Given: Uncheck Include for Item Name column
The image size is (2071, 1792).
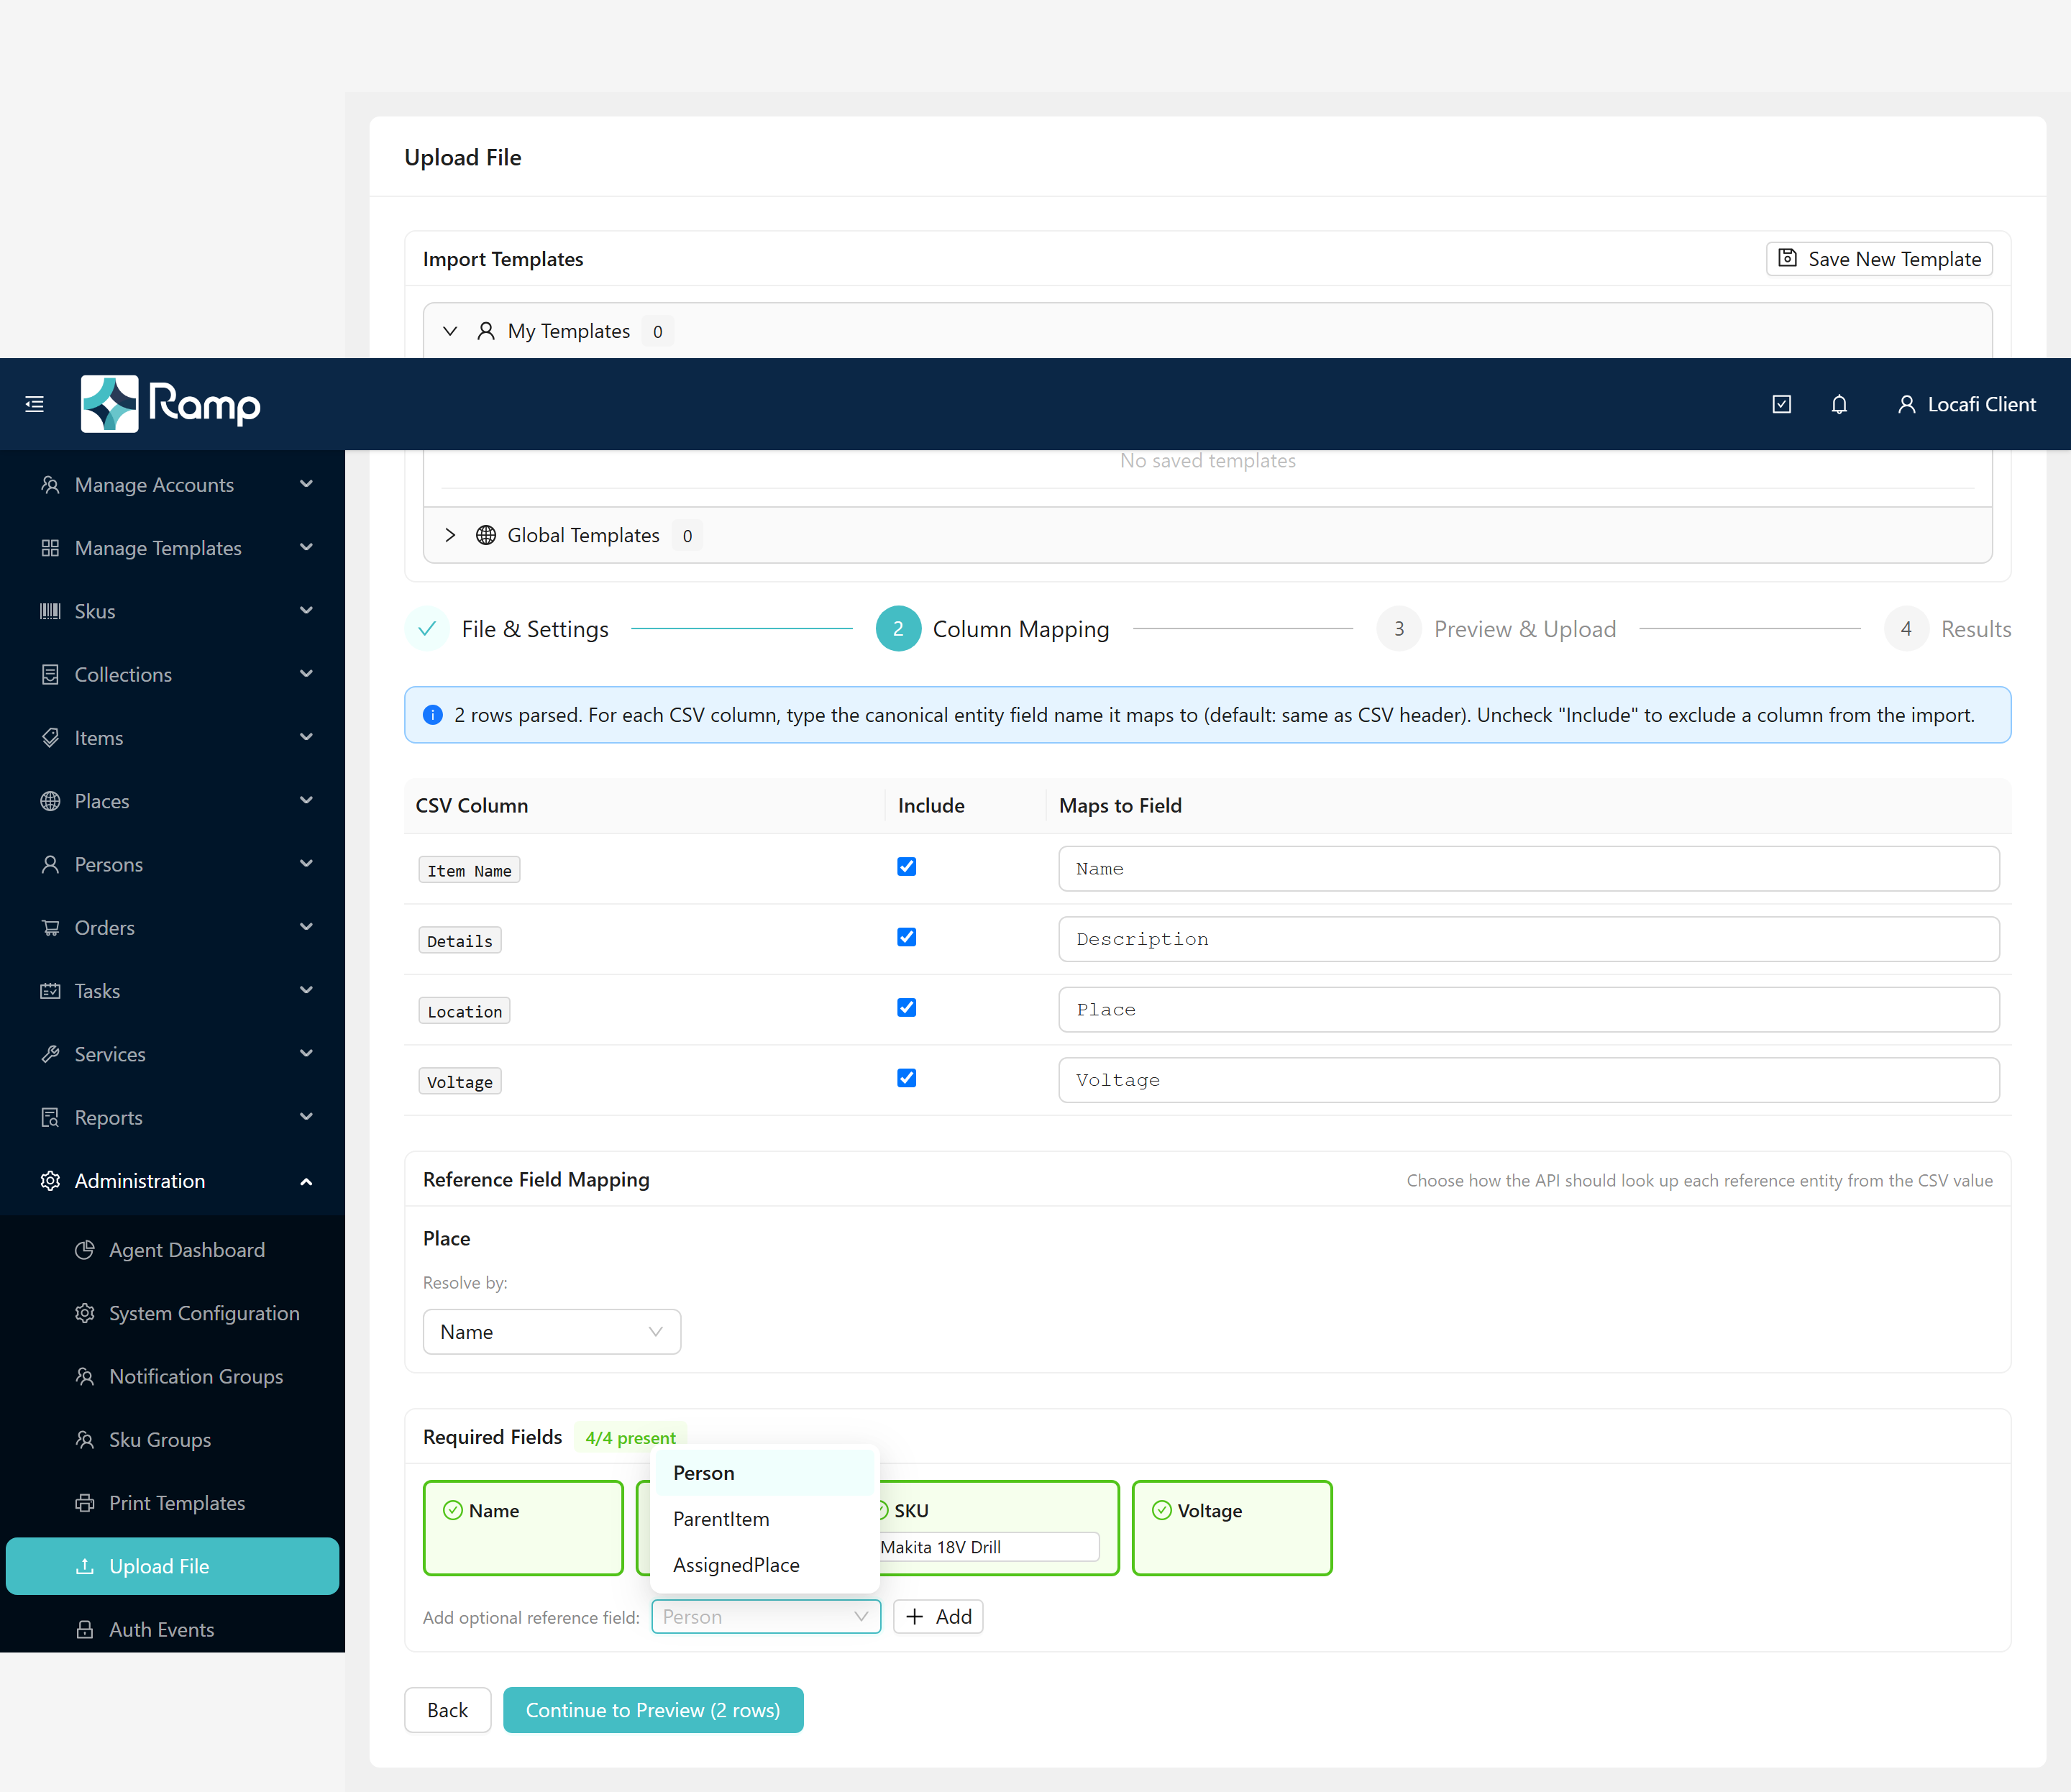Looking at the screenshot, I should (906, 867).
